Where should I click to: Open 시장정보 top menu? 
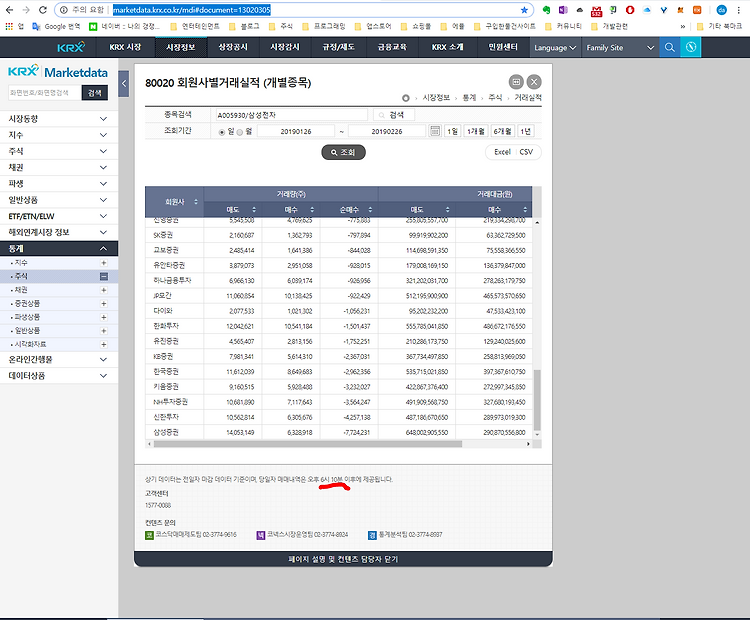coord(181,47)
